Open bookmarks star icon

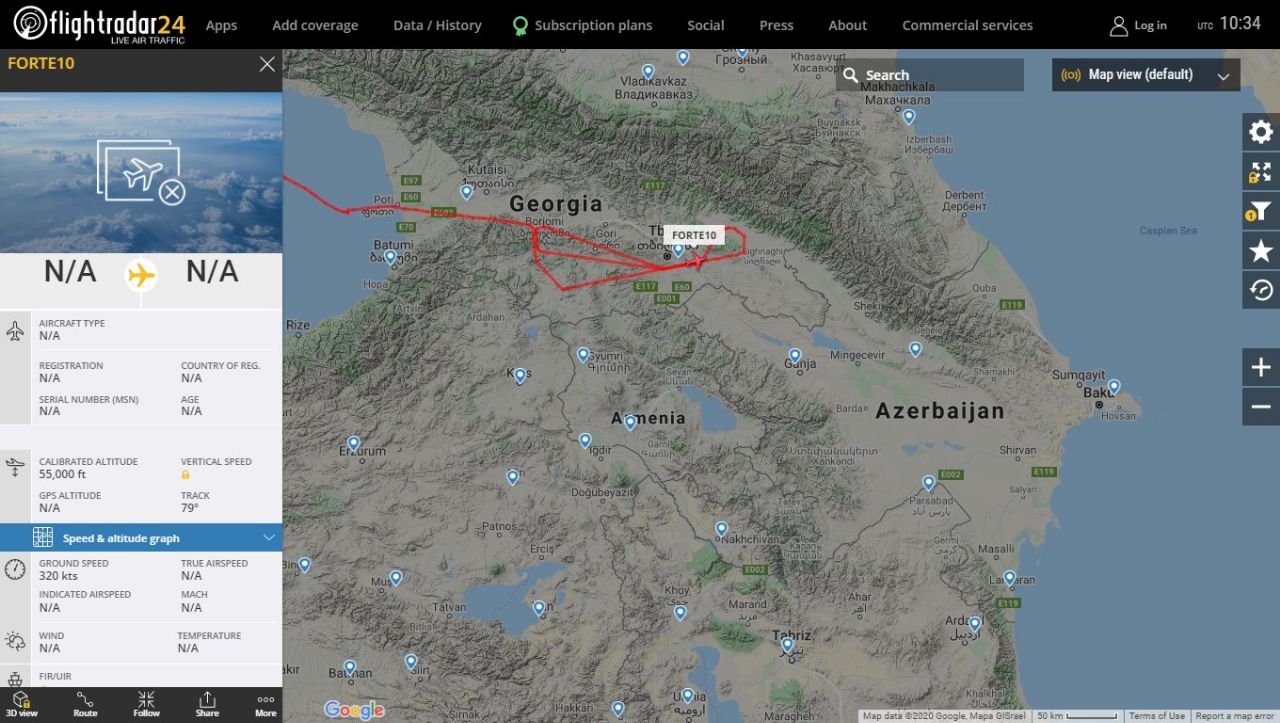tap(1261, 251)
